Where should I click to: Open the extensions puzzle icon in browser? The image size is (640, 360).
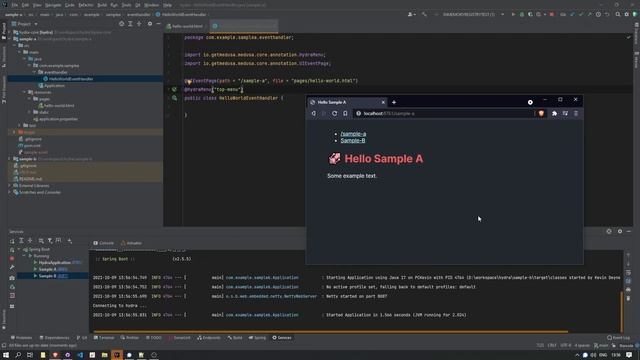(554, 113)
